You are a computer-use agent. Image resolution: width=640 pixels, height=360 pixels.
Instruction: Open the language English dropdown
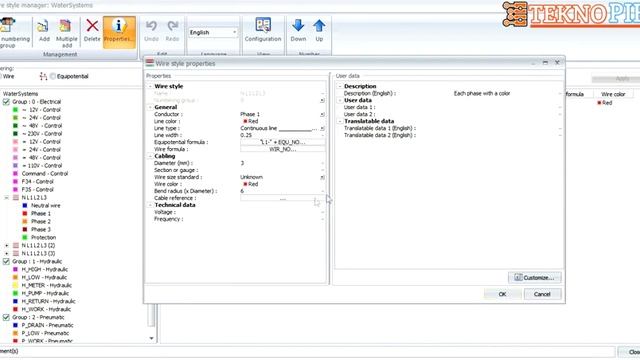234,32
